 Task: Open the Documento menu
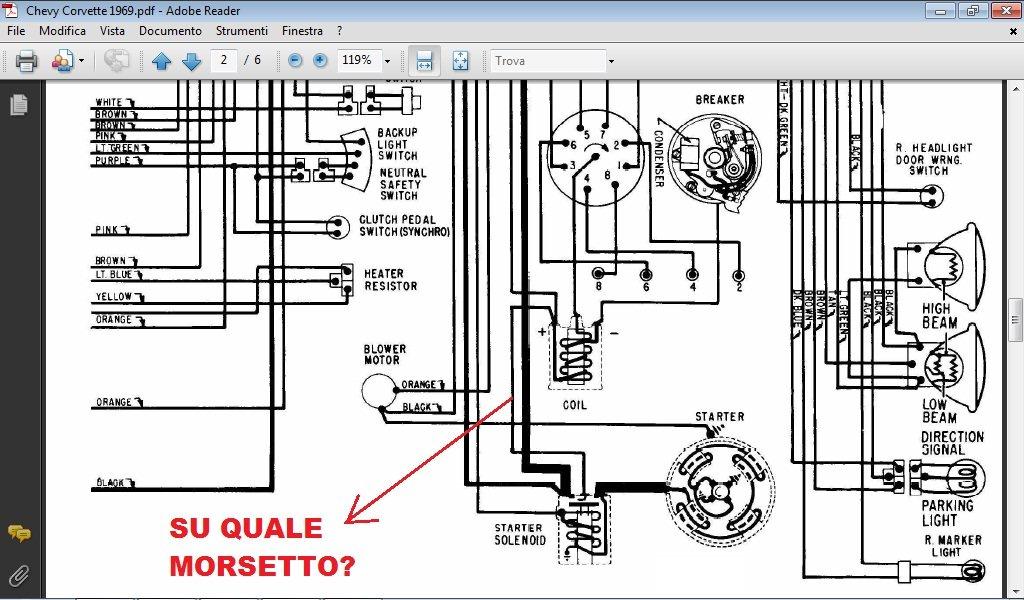(170, 31)
